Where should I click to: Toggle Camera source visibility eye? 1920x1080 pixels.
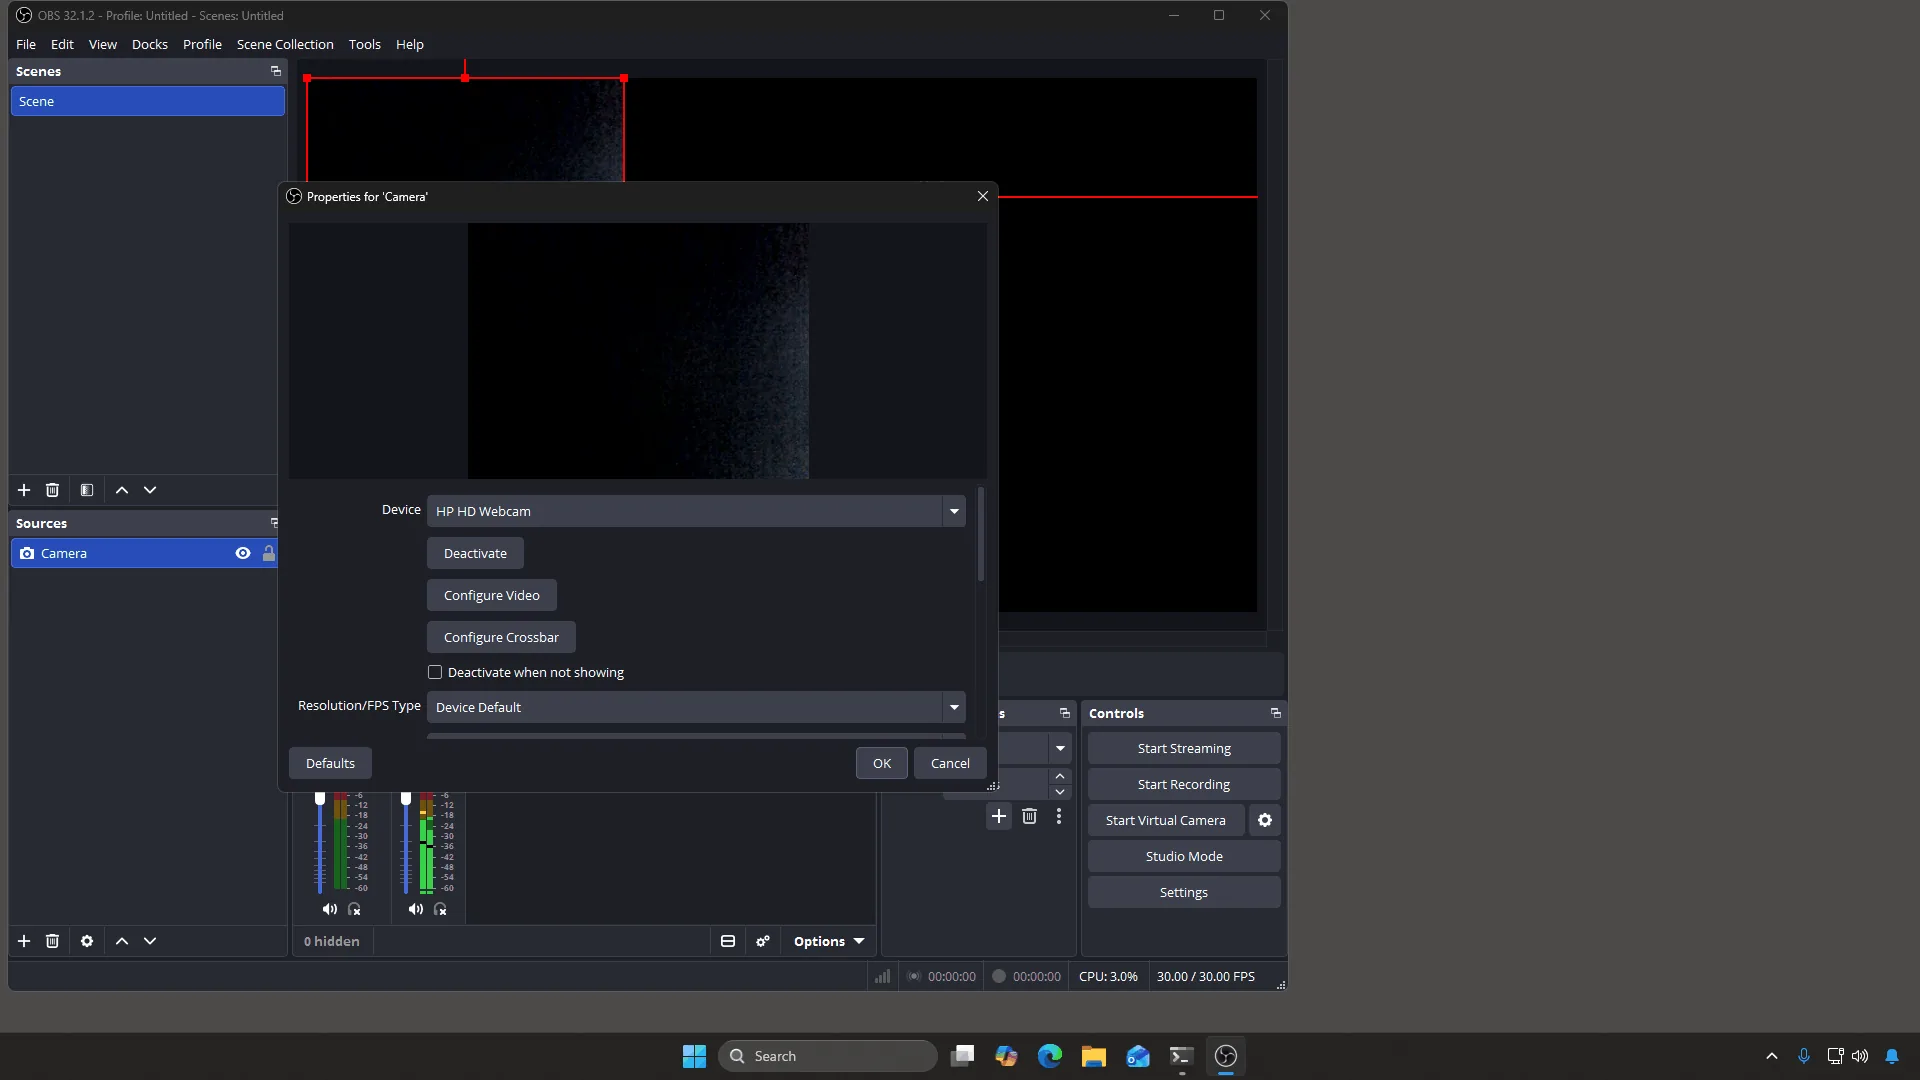coord(243,553)
